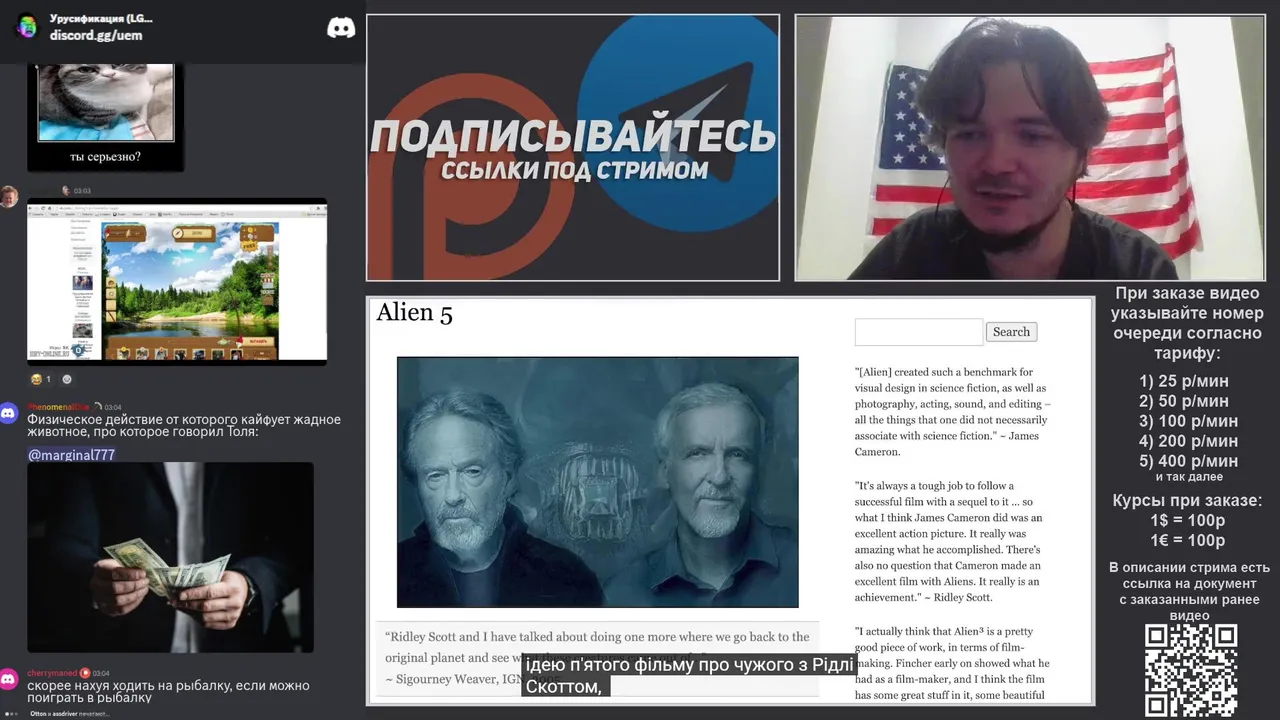Click the '1€ = 100р' exchange rate text

coord(1187,540)
